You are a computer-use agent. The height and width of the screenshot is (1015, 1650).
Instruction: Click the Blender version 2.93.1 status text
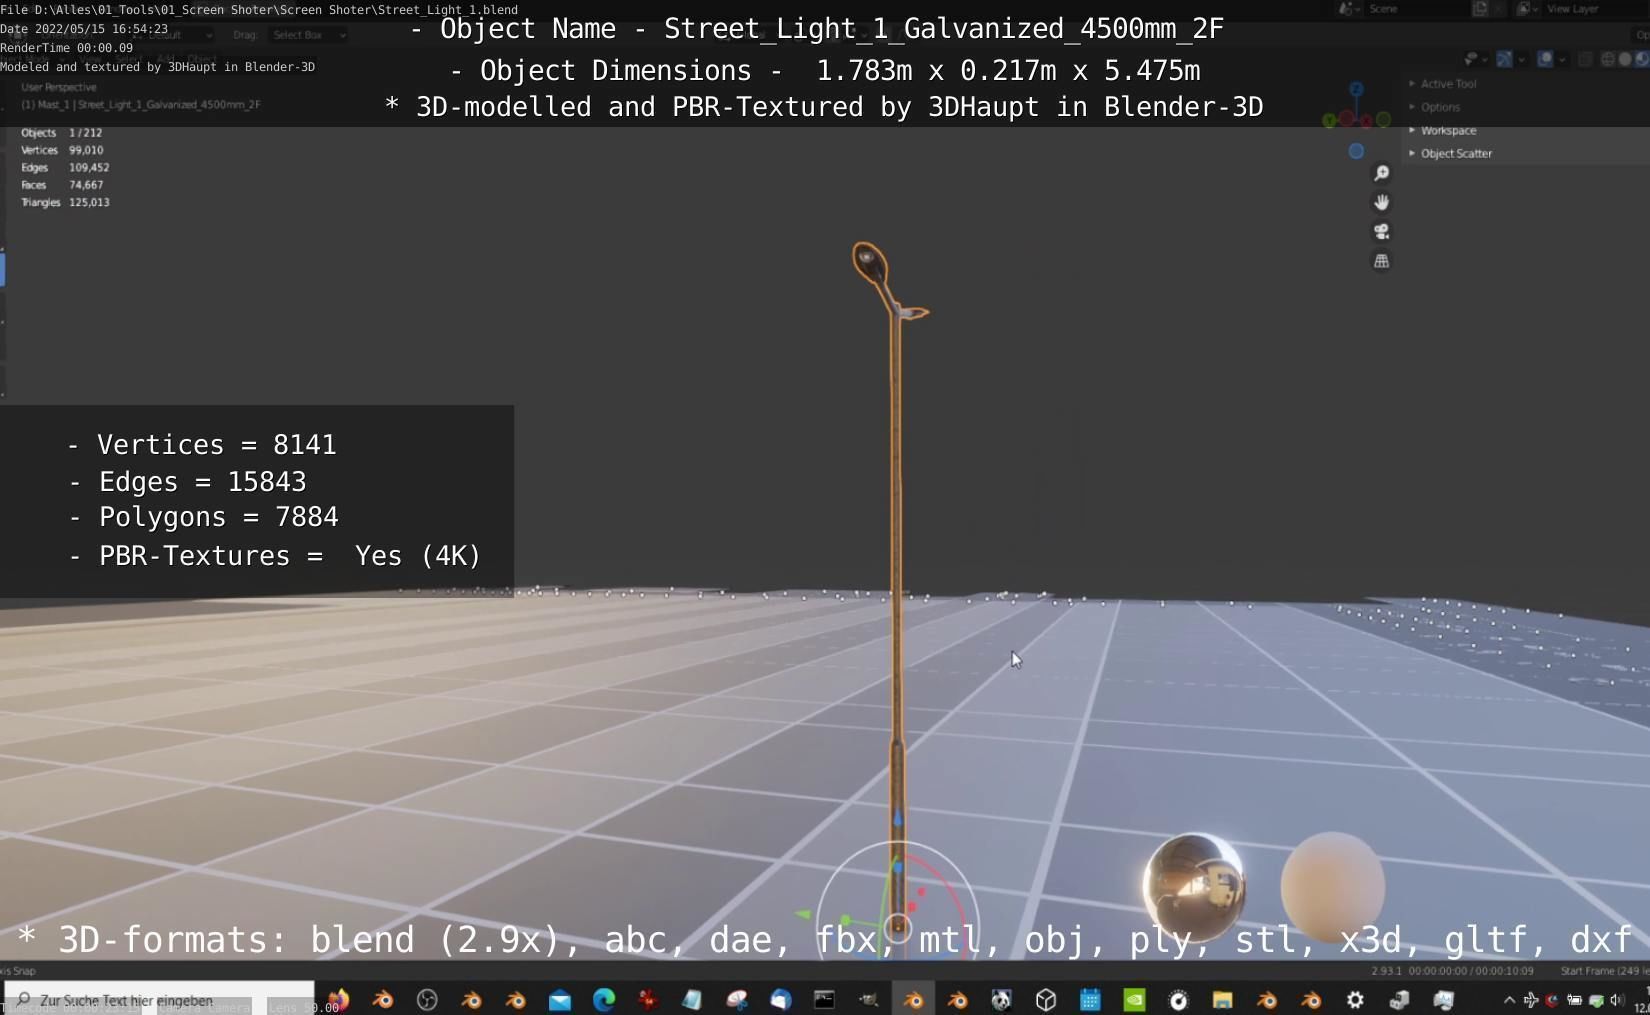coord(1386,971)
